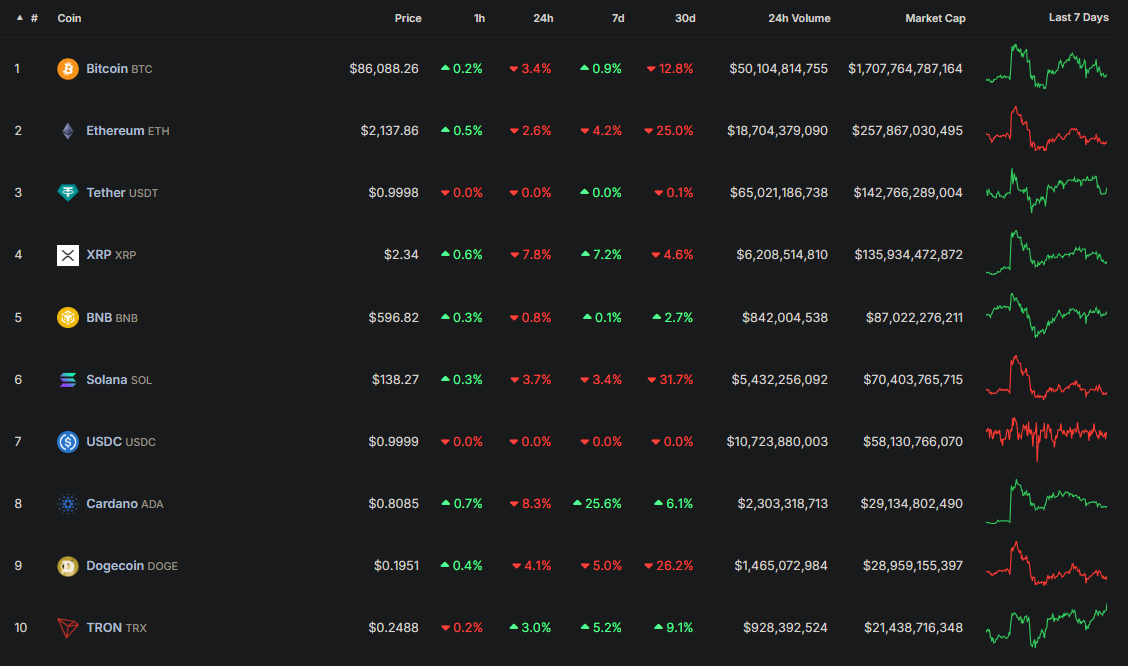
Task: Click the XRP logo icon
Action: tap(67, 255)
